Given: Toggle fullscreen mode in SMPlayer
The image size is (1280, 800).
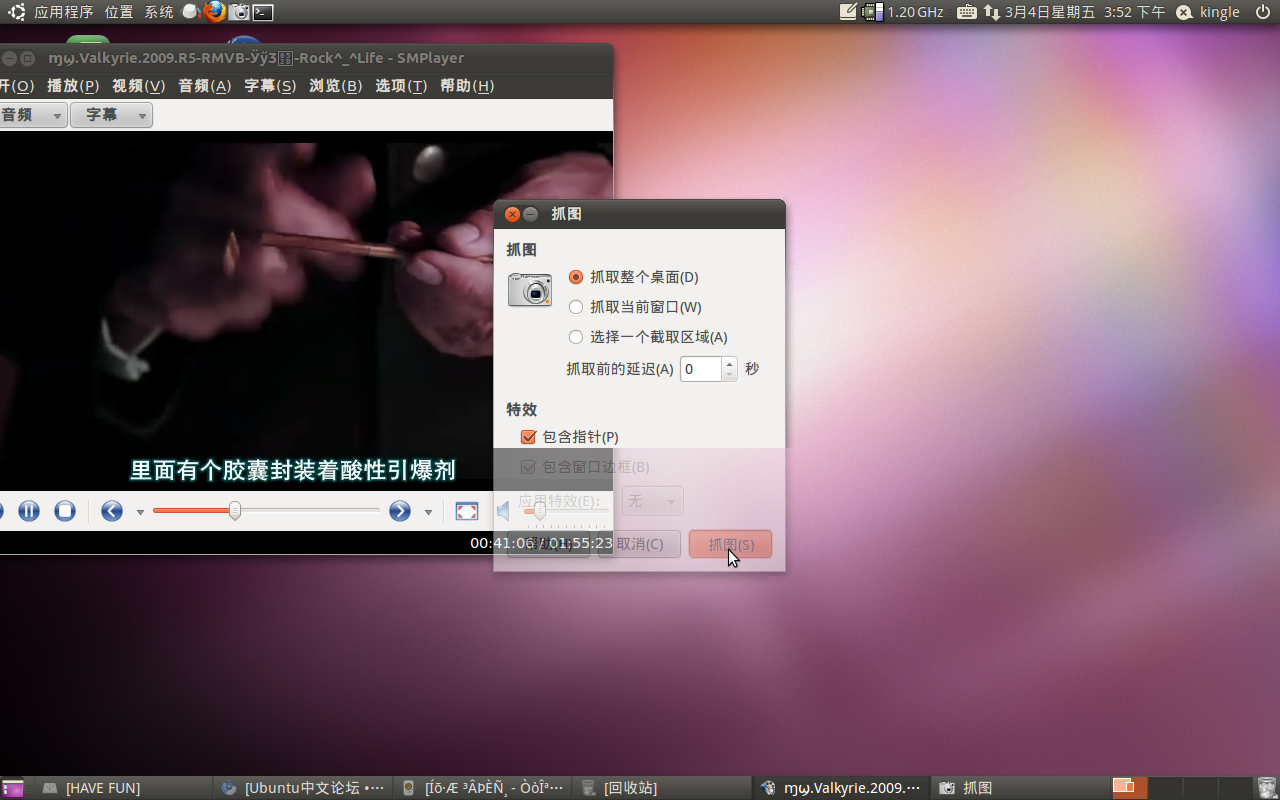Looking at the screenshot, I should (467, 511).
